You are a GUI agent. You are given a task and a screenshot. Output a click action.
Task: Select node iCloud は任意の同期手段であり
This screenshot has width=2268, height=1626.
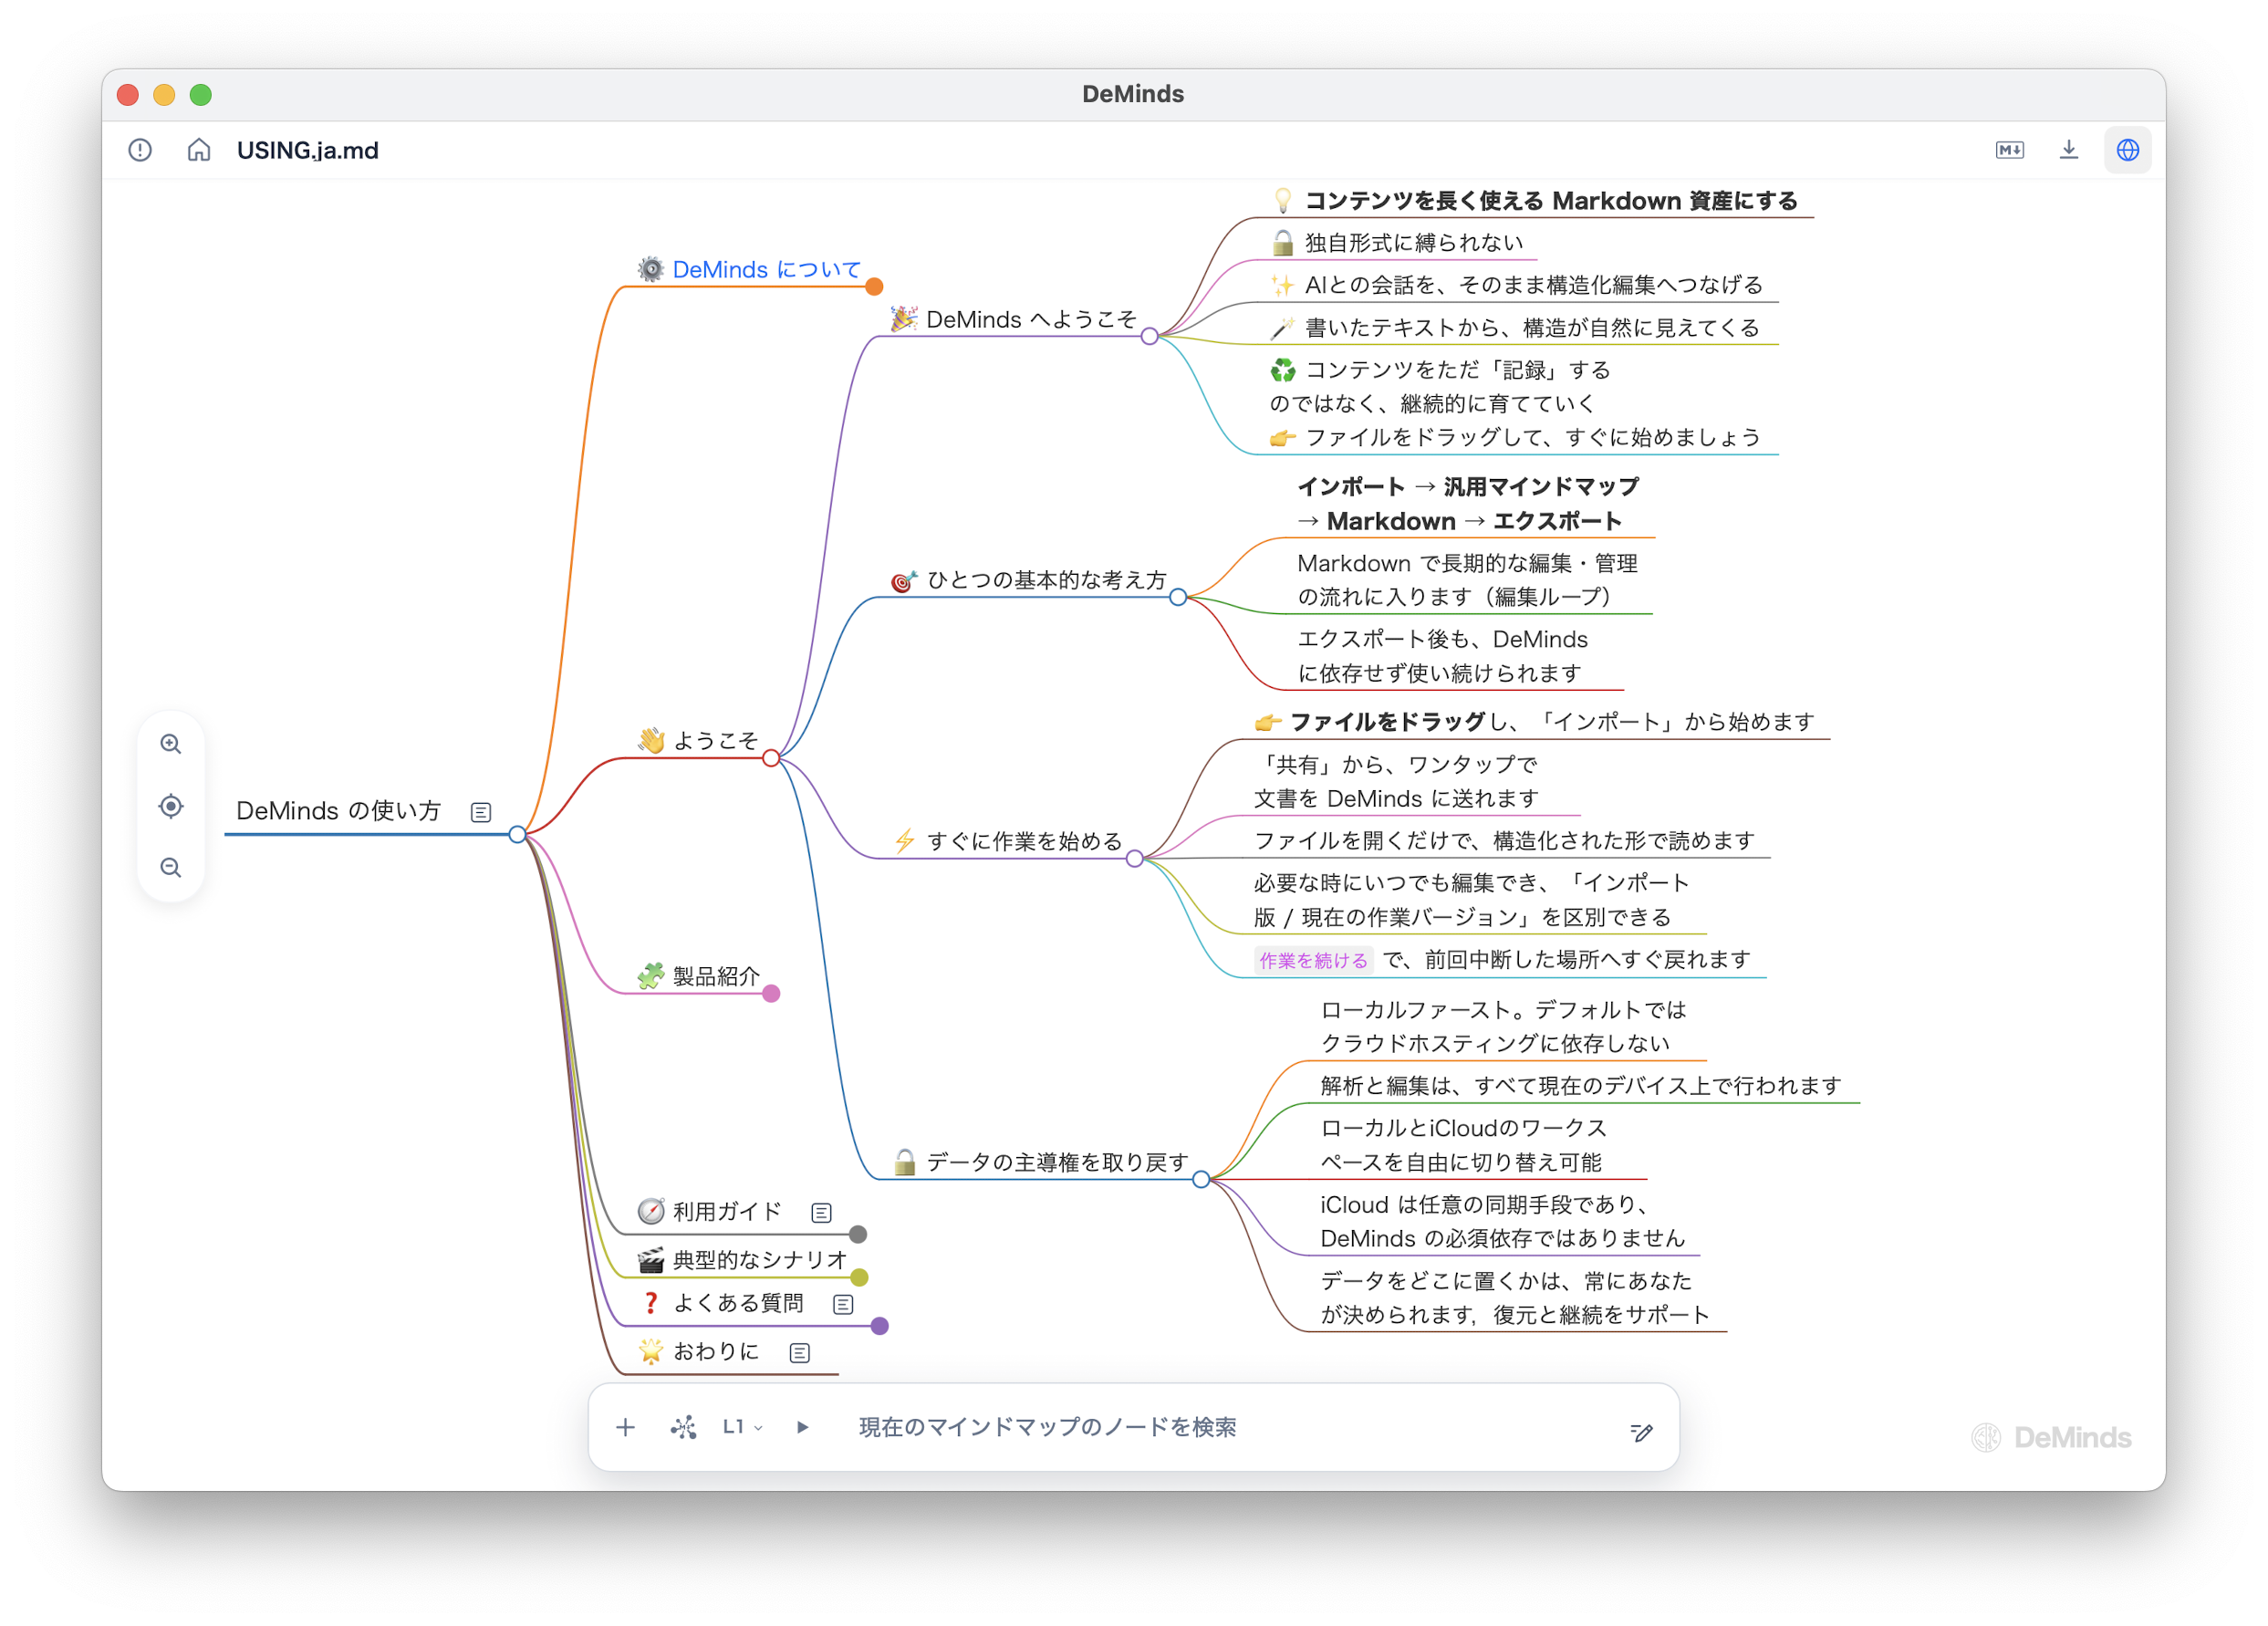point(1503,1222)
